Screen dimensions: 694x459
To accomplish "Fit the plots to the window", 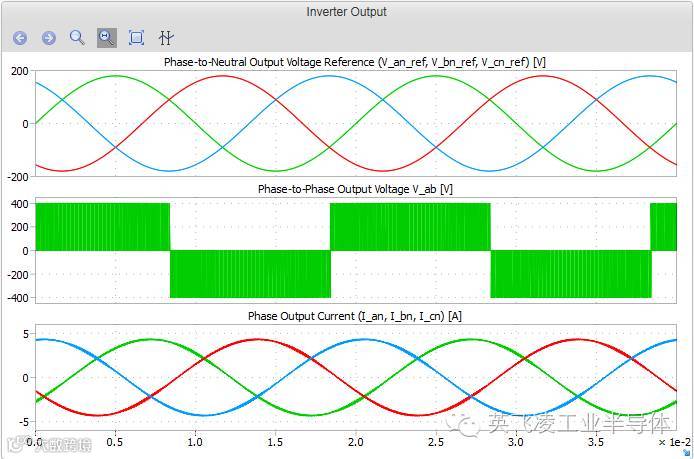I will (136, 38).
